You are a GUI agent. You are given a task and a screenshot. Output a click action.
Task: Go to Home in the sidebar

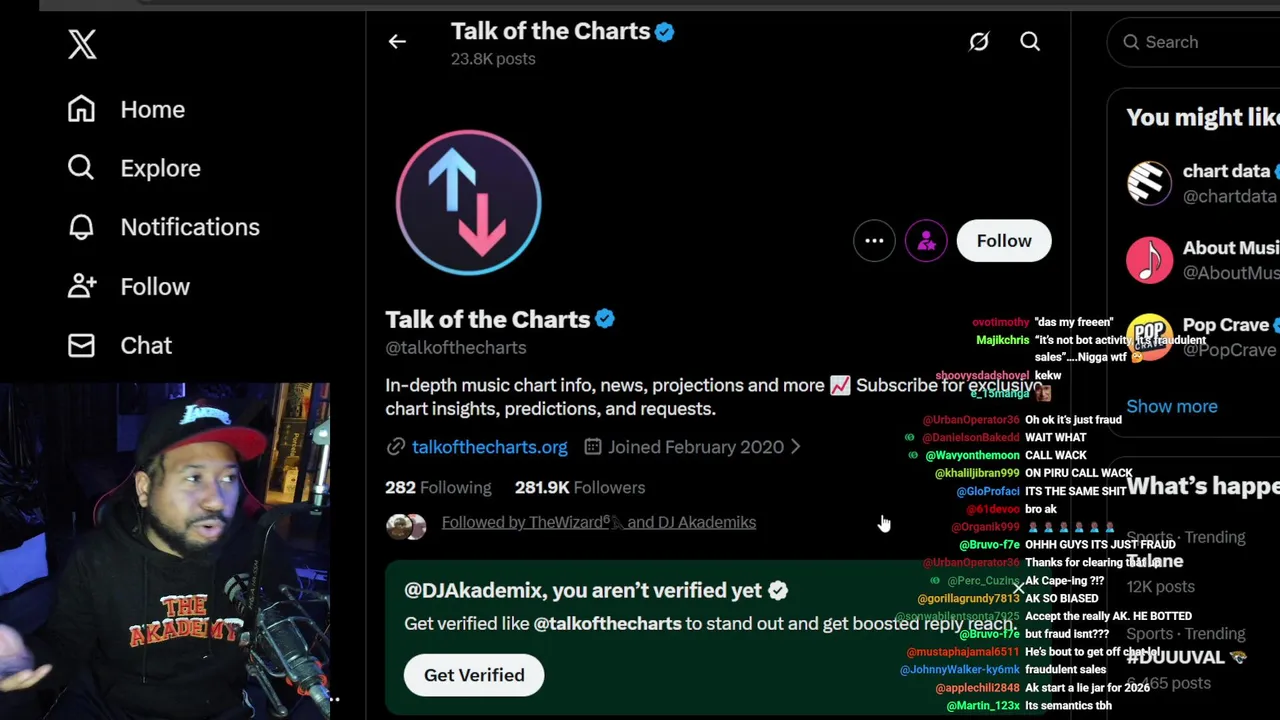(x=152, y=109)
